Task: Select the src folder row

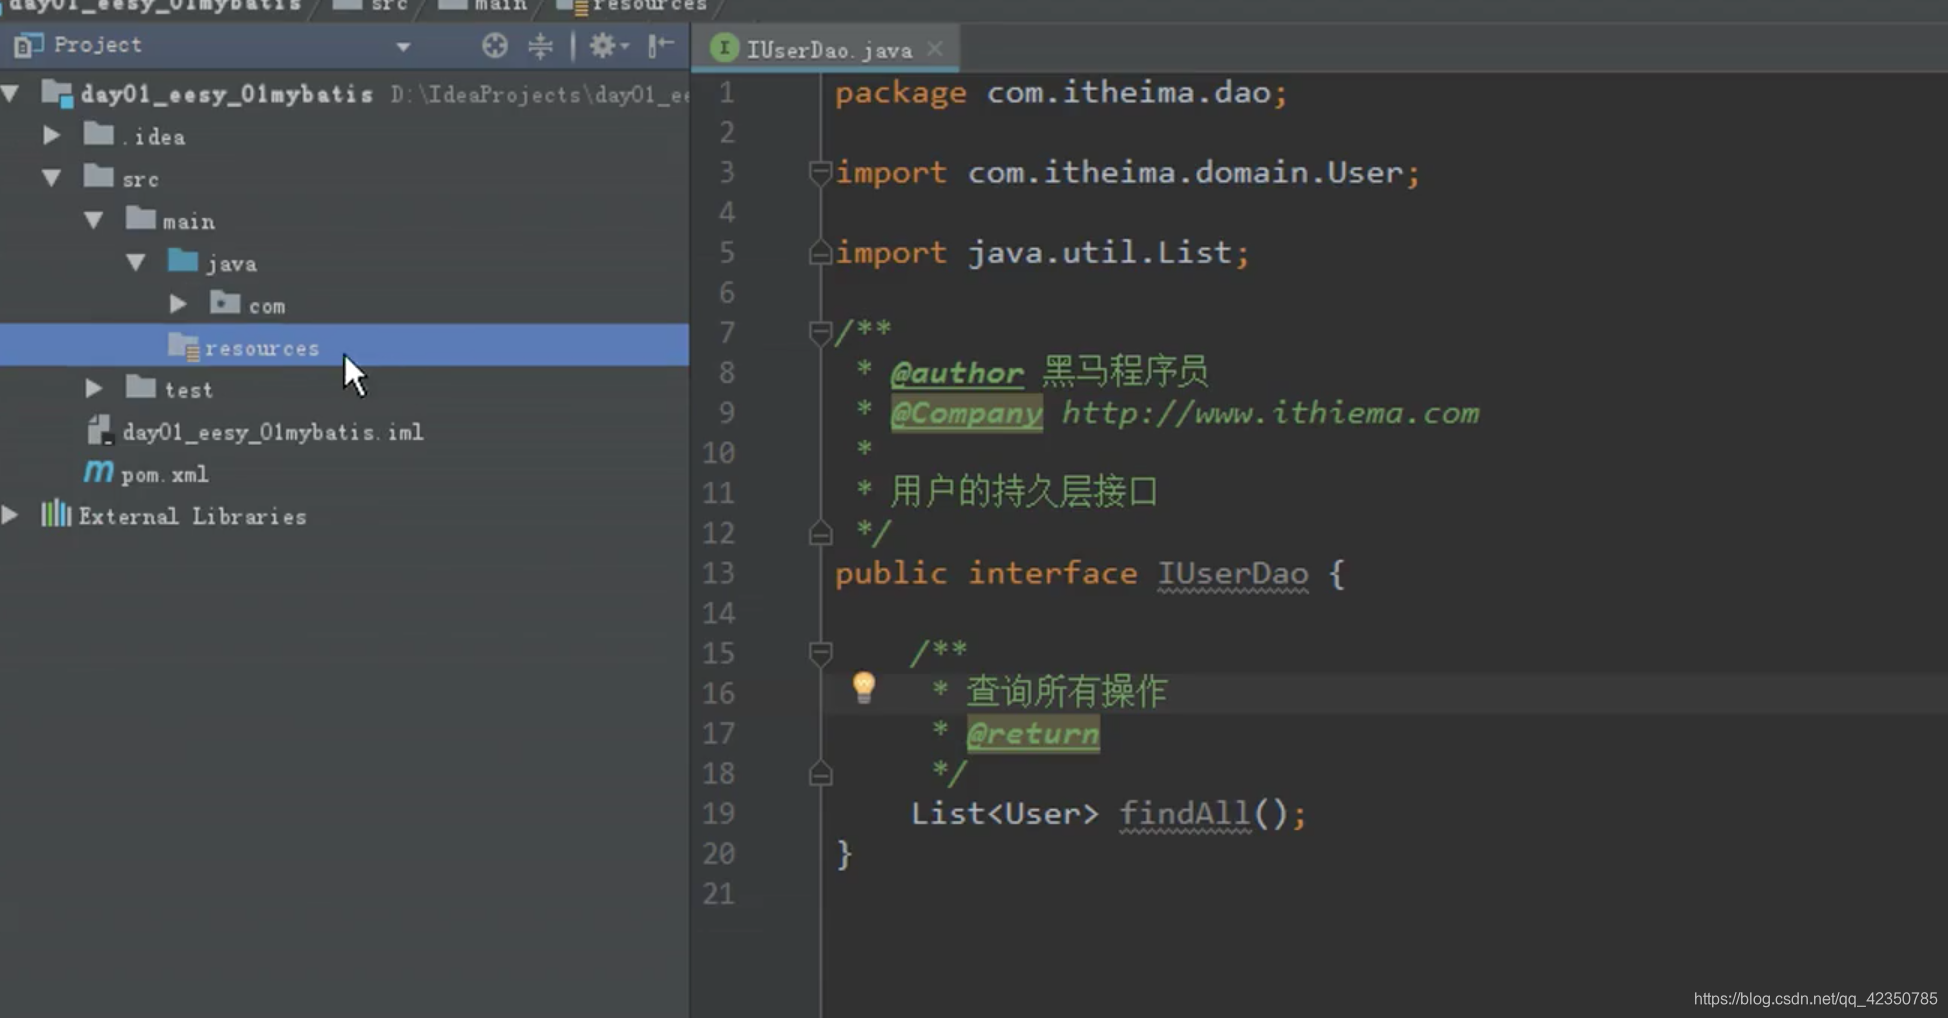Action: tap(344, 178)
